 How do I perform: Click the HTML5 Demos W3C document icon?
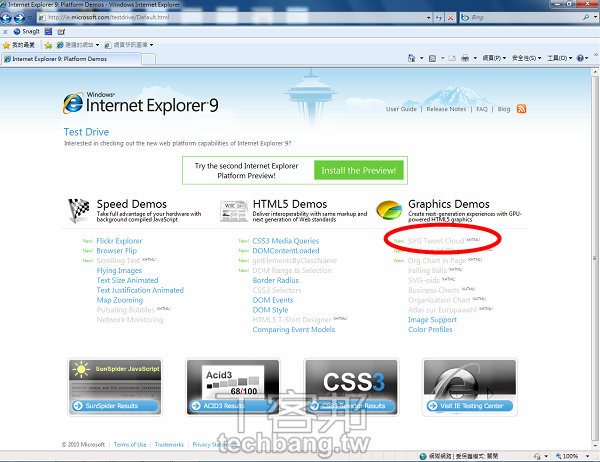click(x=234, y=211)
